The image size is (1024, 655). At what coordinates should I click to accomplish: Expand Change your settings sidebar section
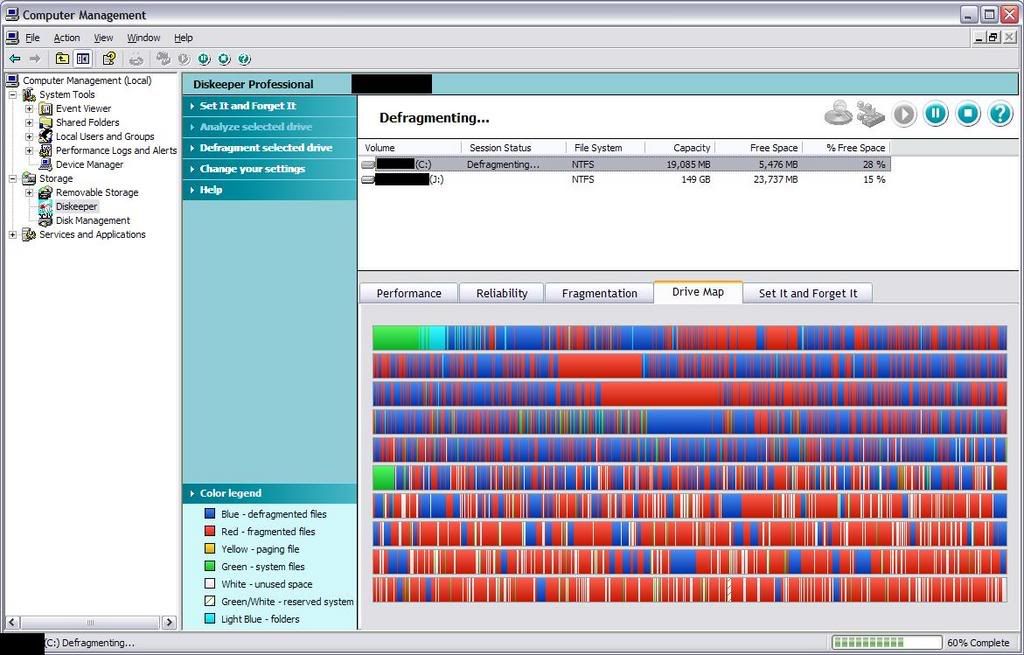pyautogui.click(x=270, y=168)
